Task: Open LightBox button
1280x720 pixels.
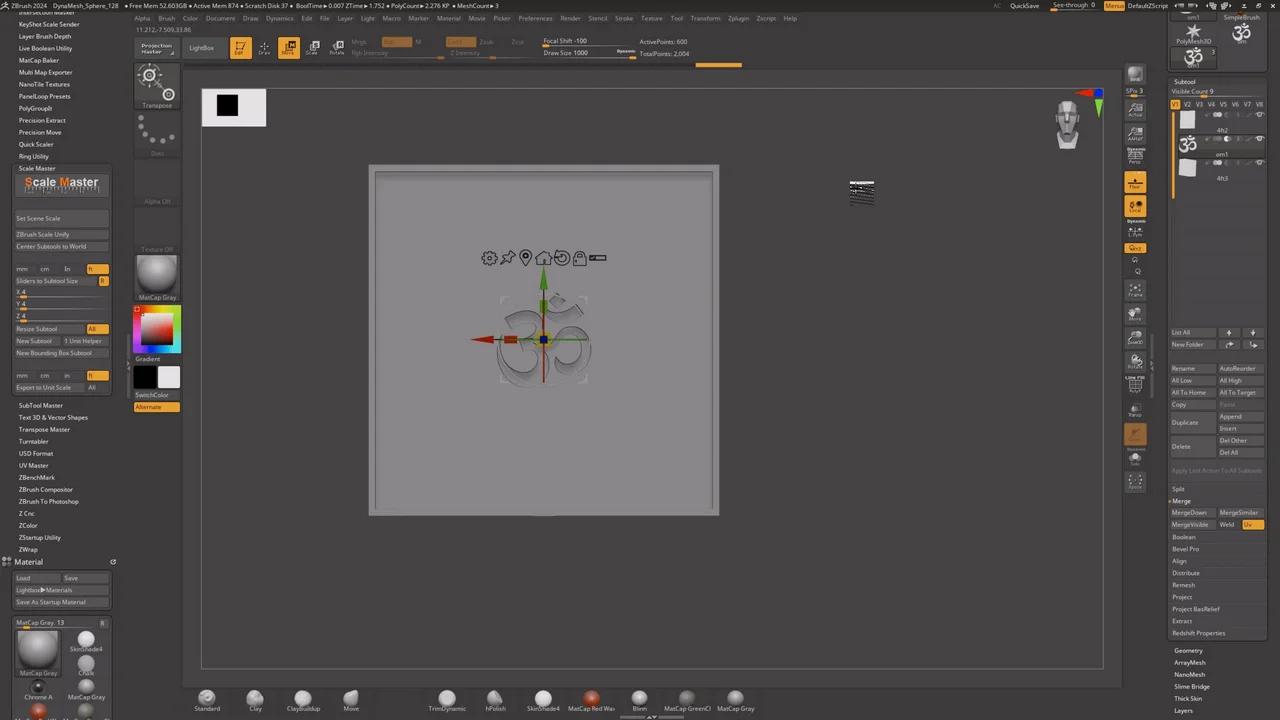Action: 202,48
